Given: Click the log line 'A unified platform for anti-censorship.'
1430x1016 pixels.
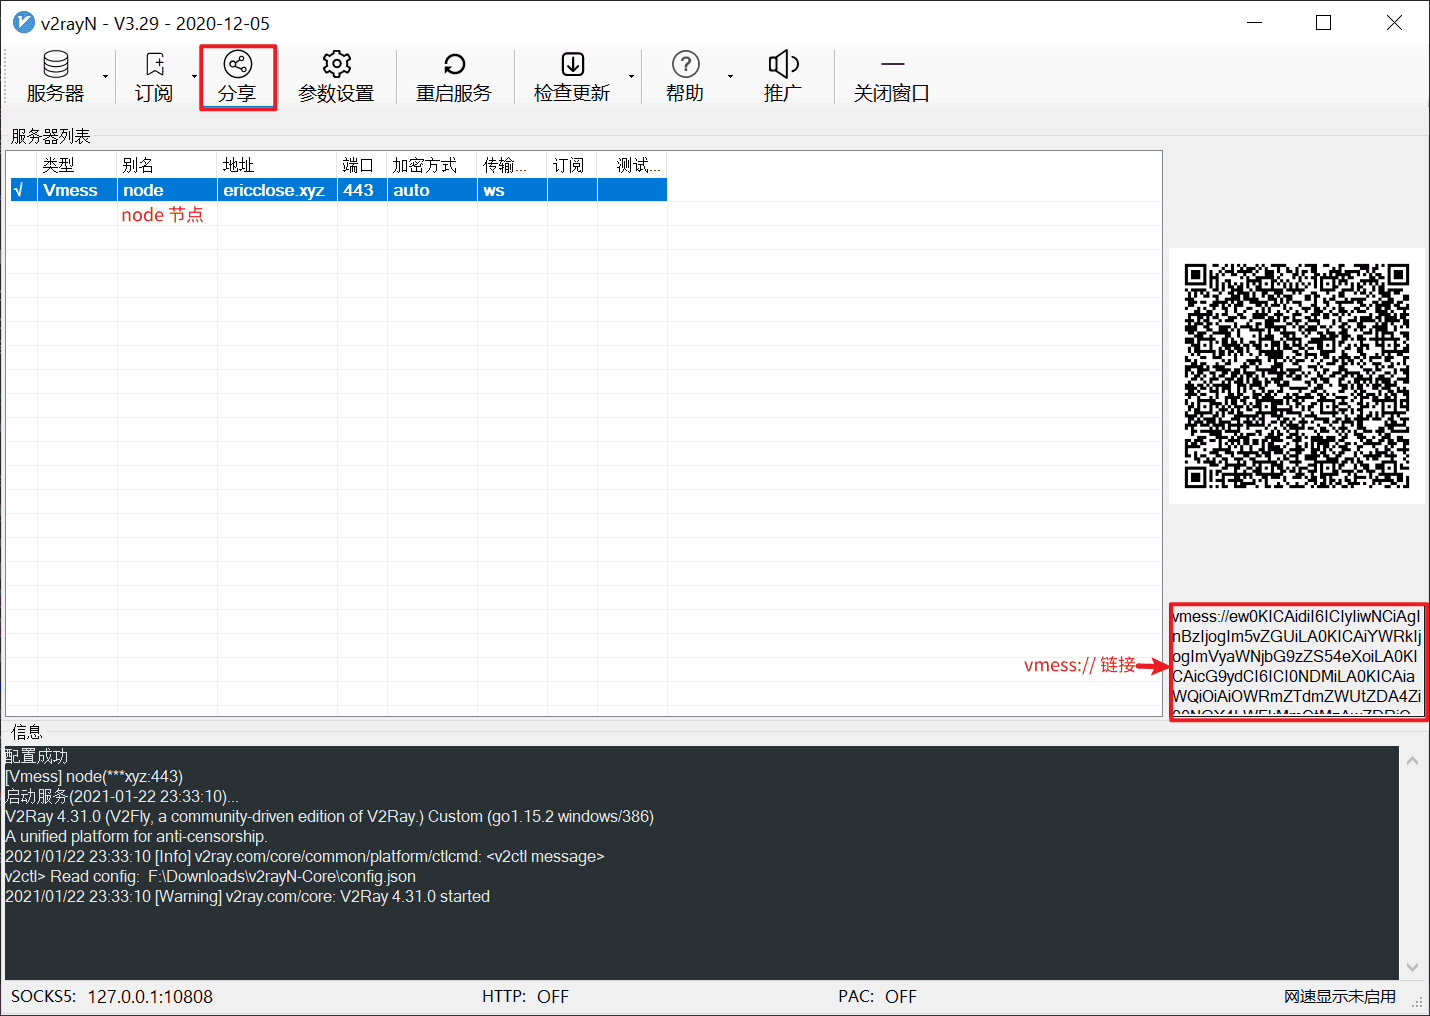Looking at the screenshot, I should (x=136, y=836).
